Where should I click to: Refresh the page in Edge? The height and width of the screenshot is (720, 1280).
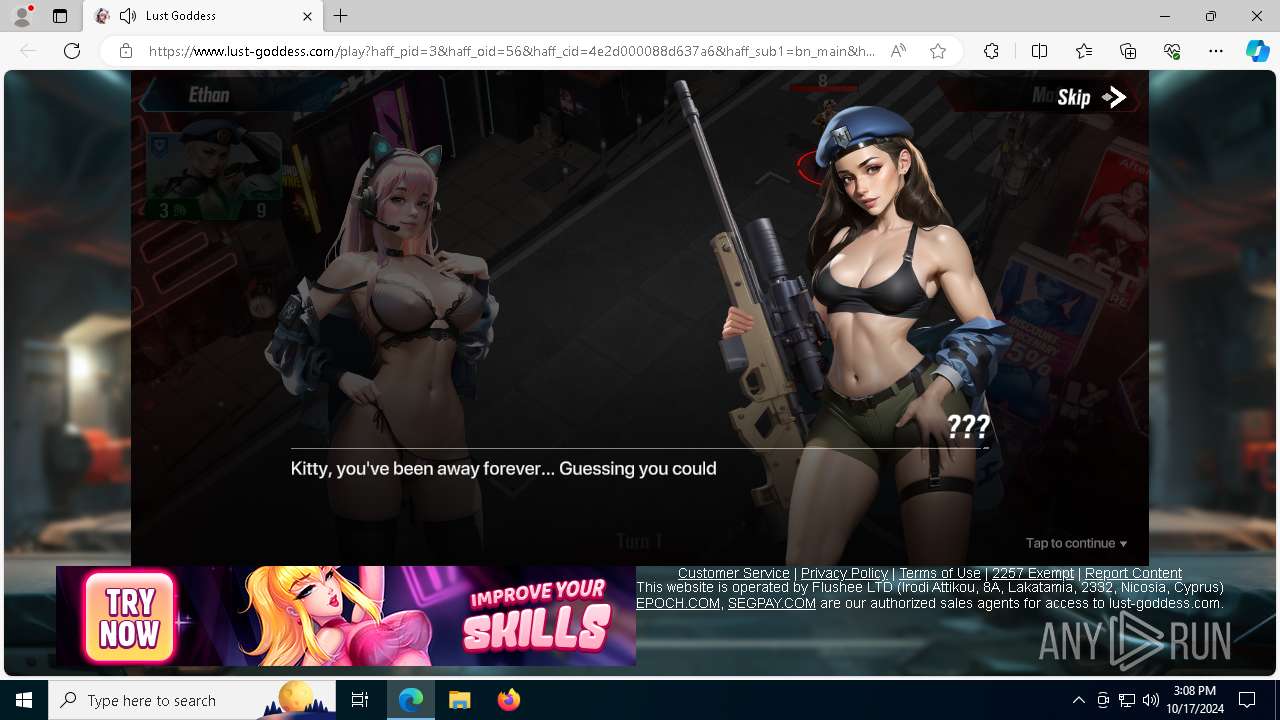[x=72, y=51]
